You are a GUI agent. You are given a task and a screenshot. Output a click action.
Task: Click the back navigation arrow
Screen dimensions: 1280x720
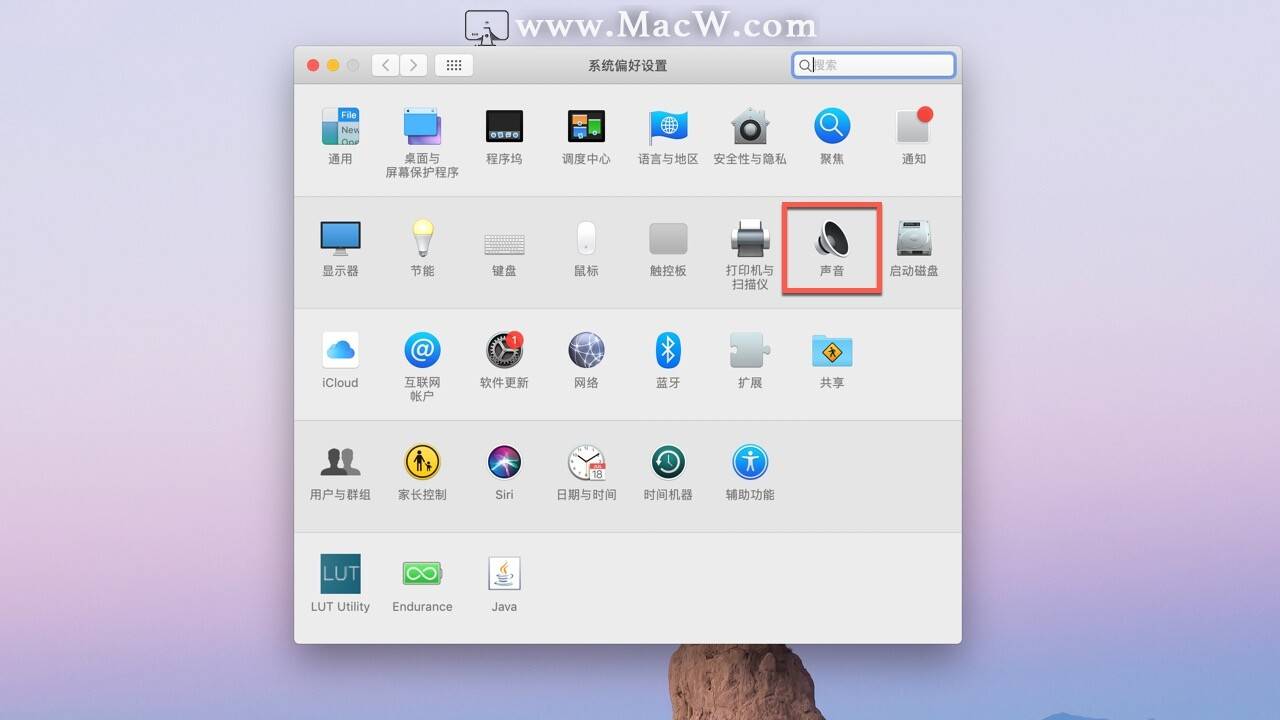(386, 65)
